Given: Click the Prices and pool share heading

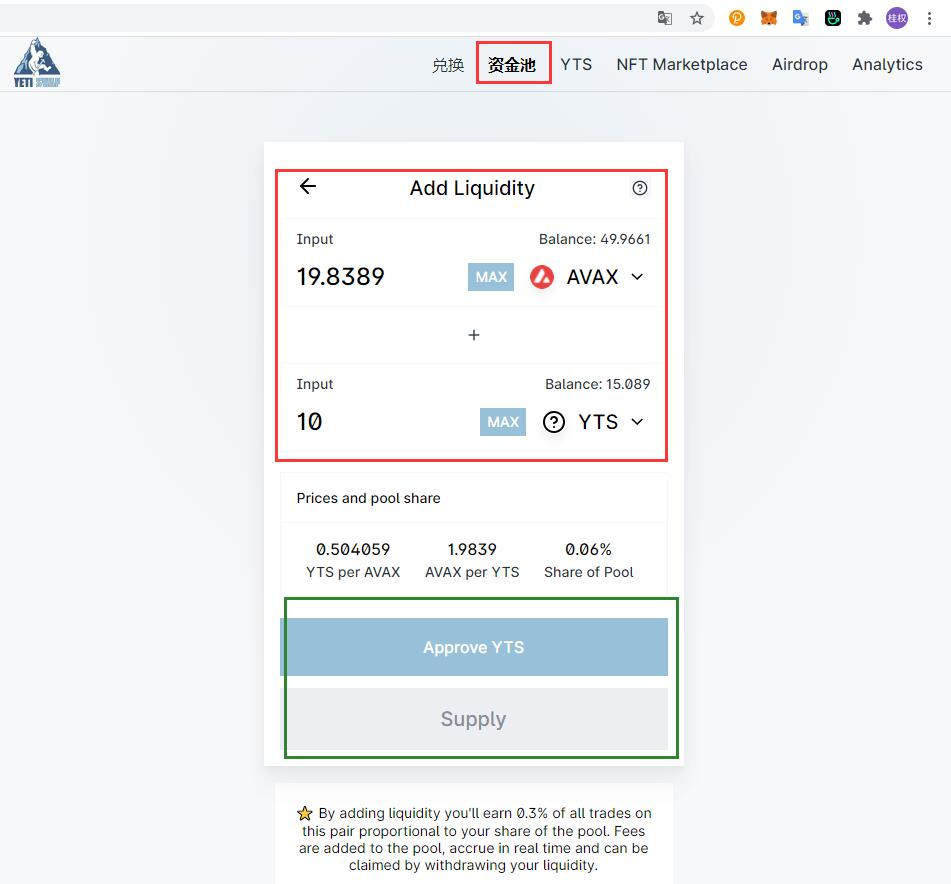Looking at the screenshot, I should pyautogui.click(x=368, y=498).
